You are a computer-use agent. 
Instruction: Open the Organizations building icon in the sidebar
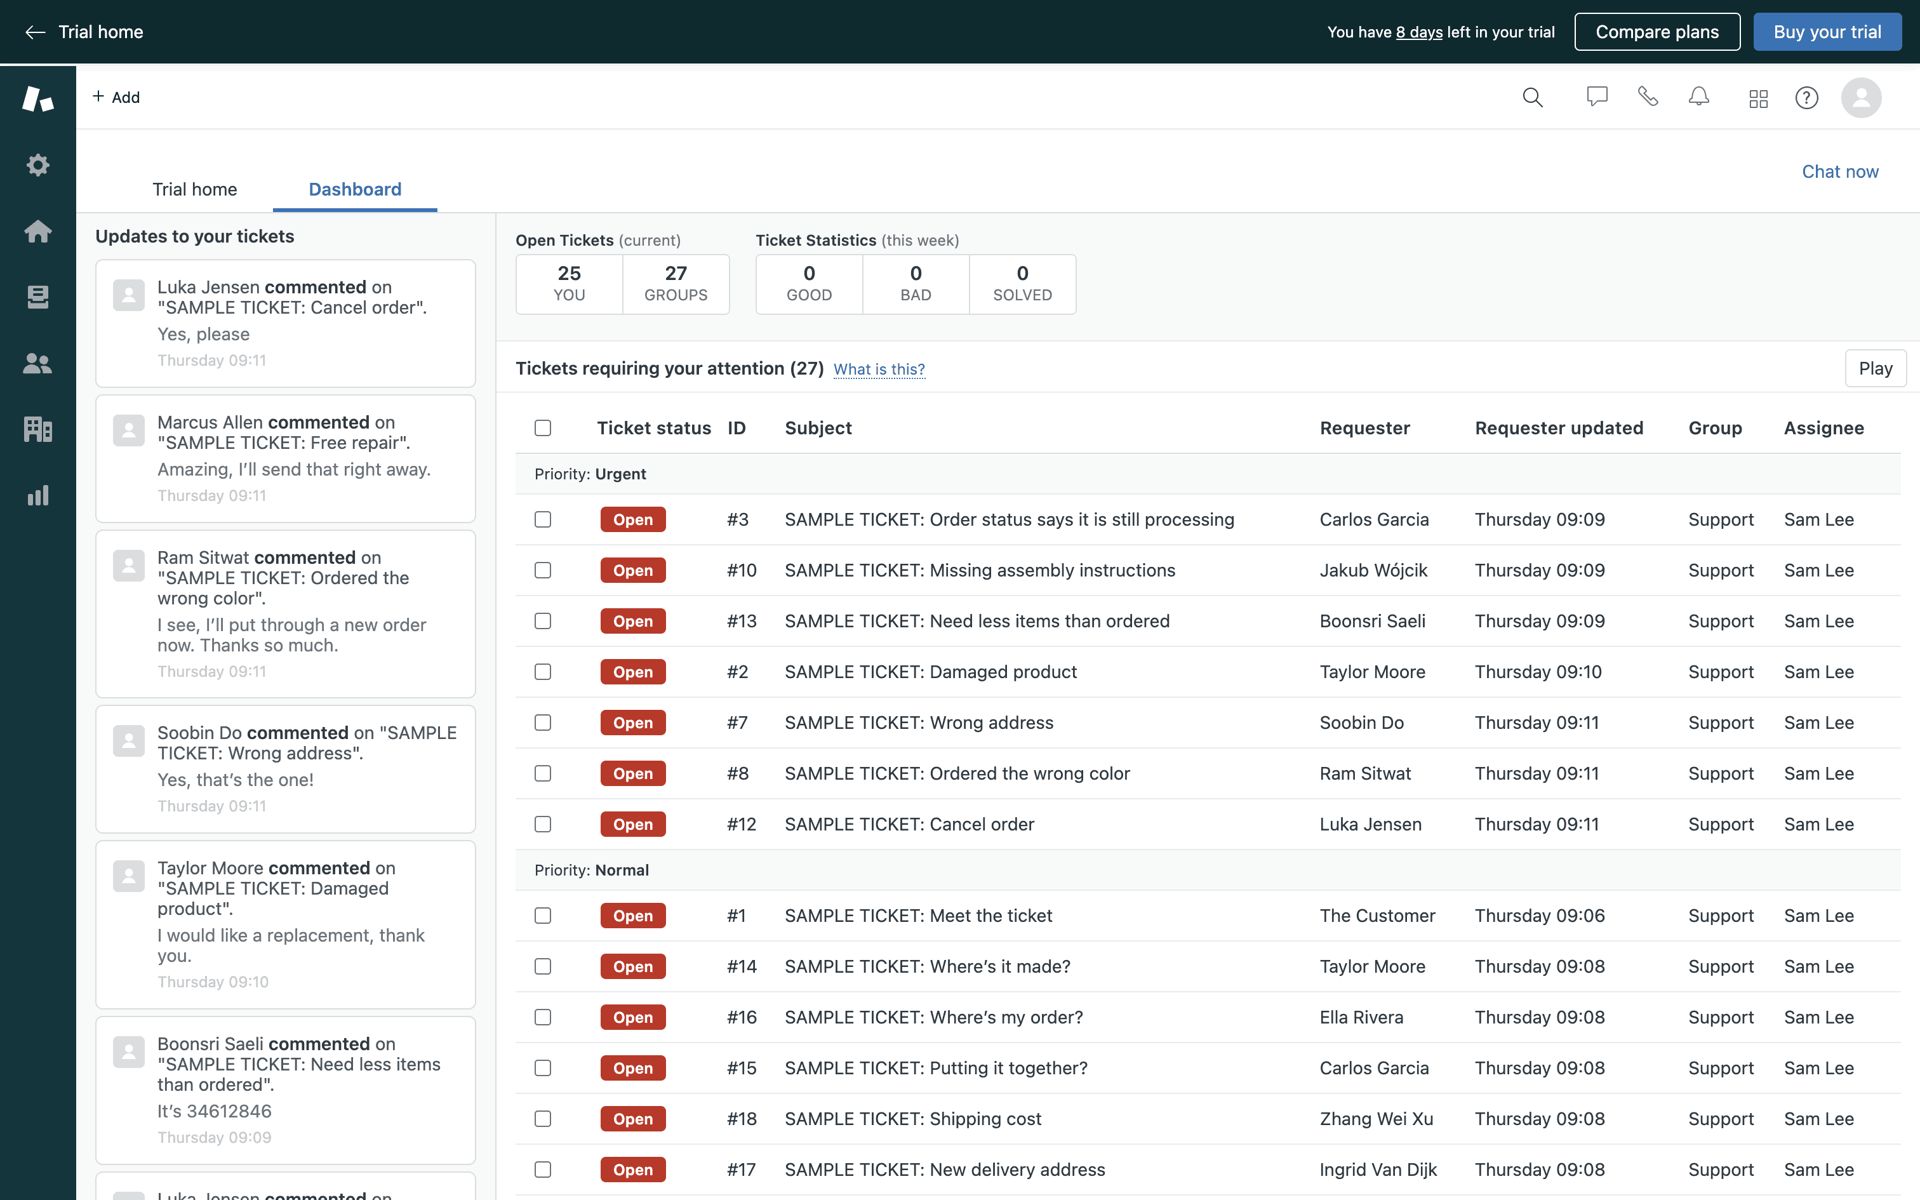(x=38, y=429)
